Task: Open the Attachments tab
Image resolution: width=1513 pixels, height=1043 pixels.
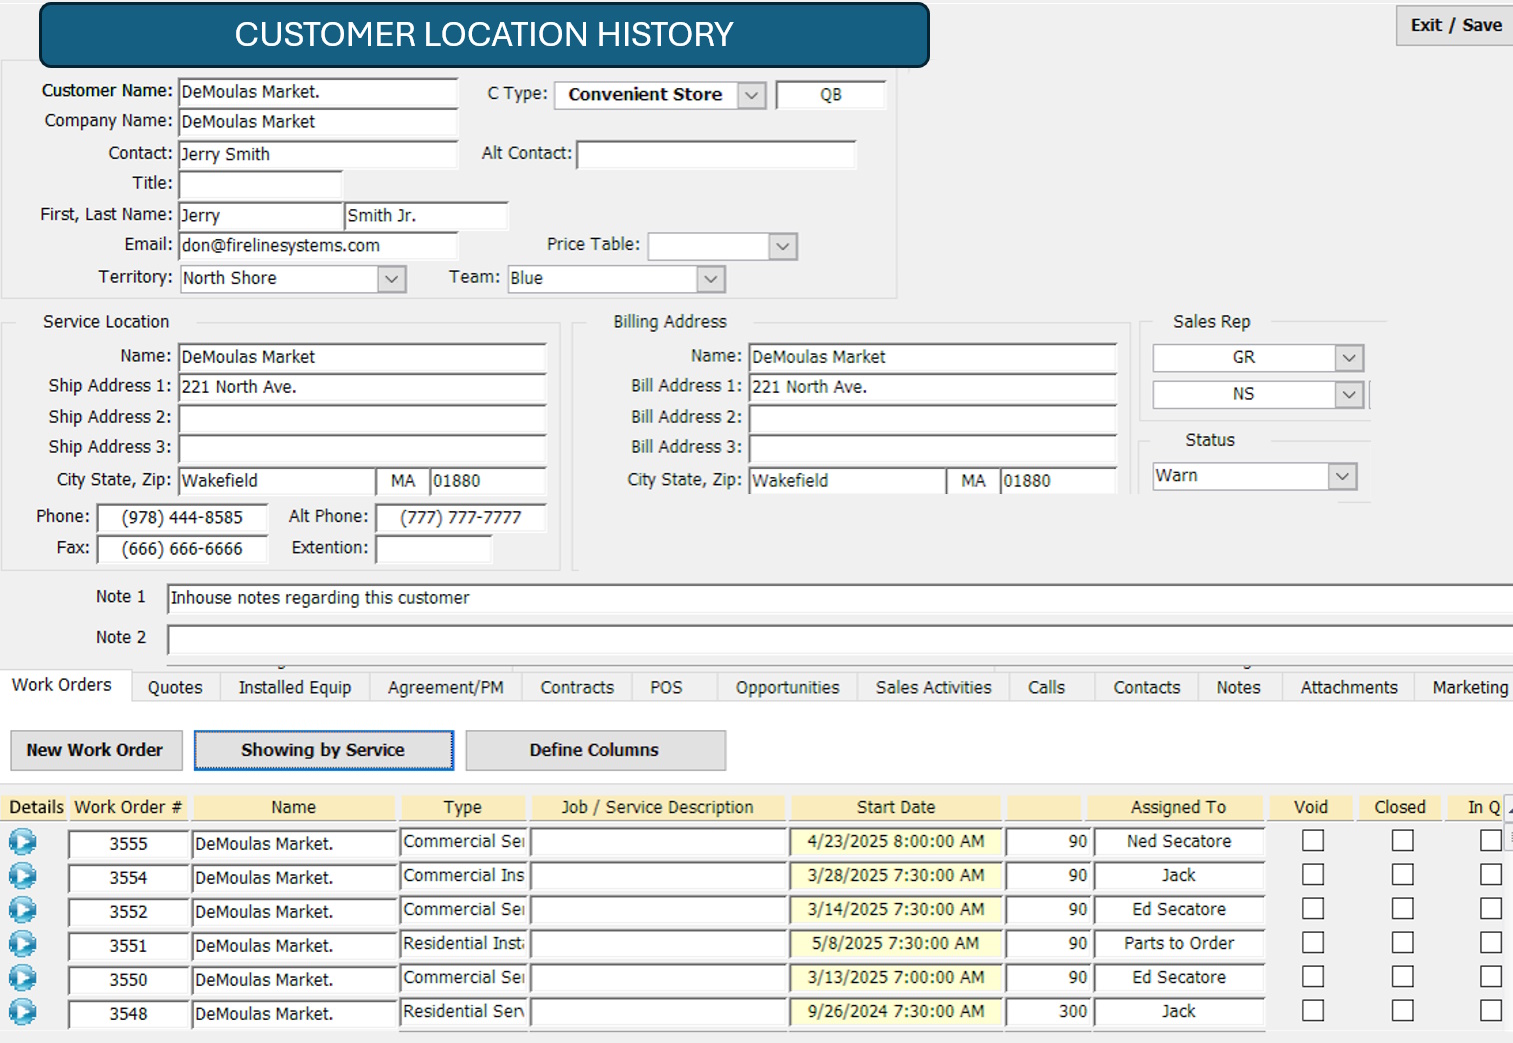Action: coord(1349,687)
